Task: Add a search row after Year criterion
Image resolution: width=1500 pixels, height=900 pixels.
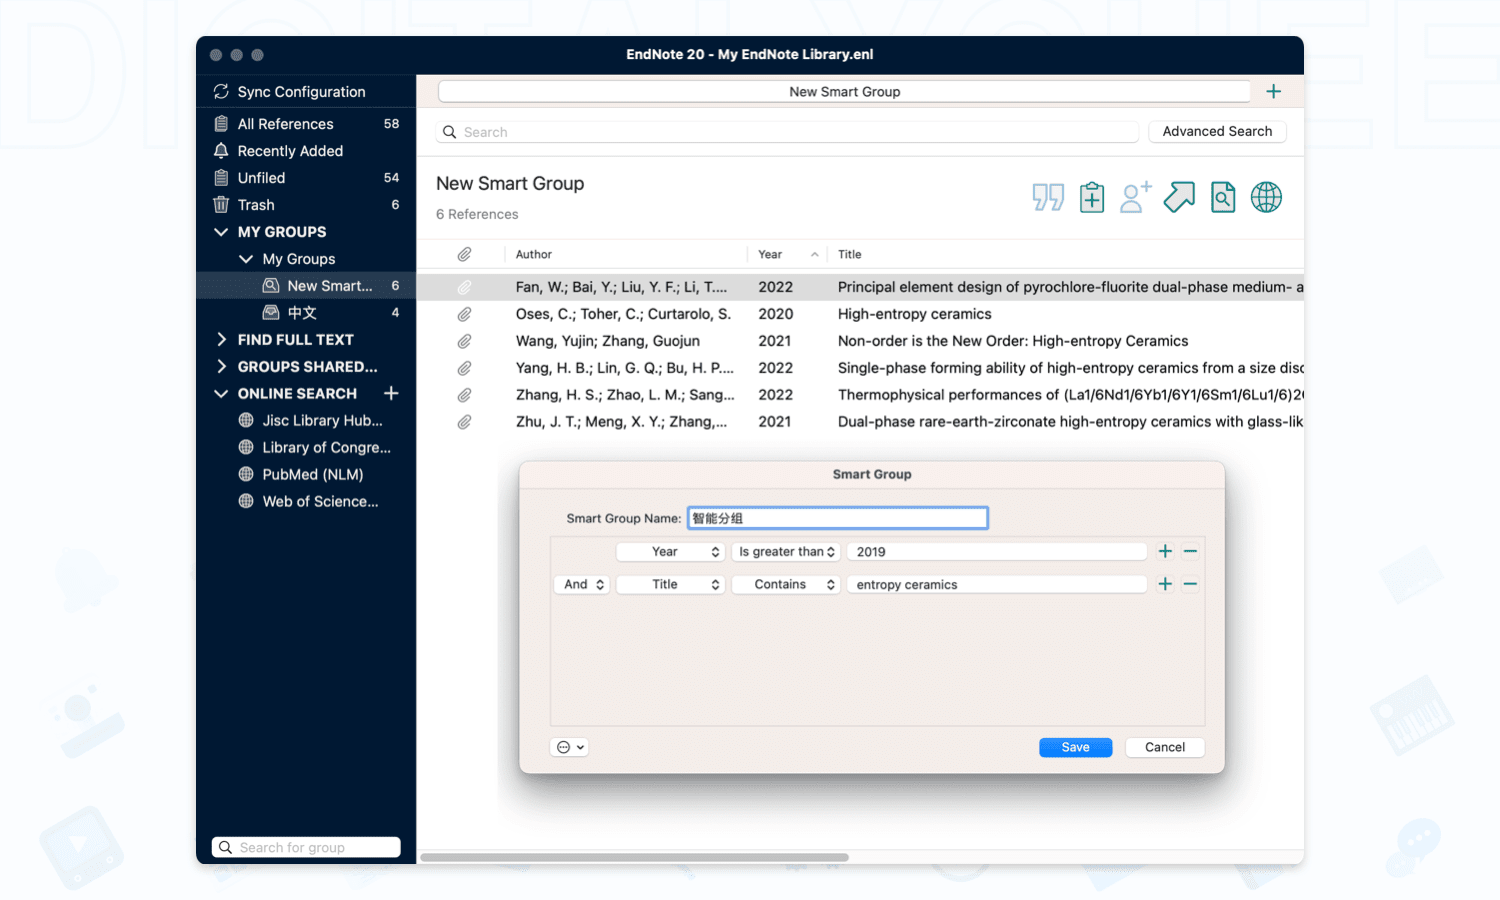Action: coord(1165,551)
